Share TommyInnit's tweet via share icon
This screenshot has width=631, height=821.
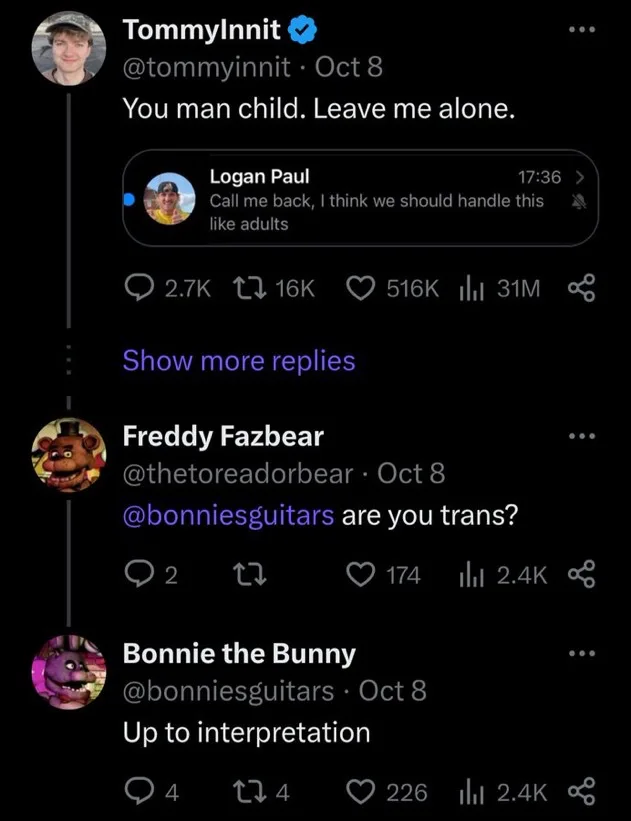point(581,289)
